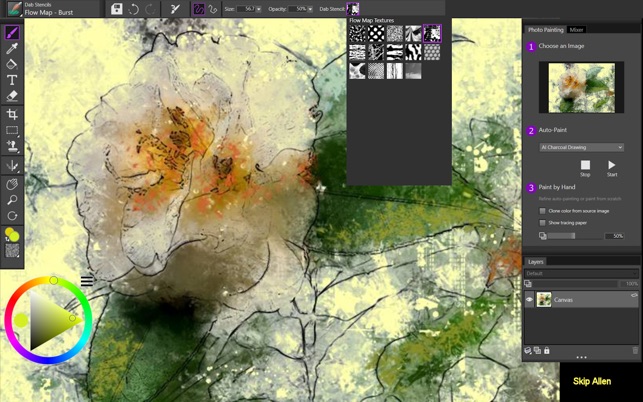Open the Photo Painting tab
Screen dimensions: 643x402
point(545,30)
